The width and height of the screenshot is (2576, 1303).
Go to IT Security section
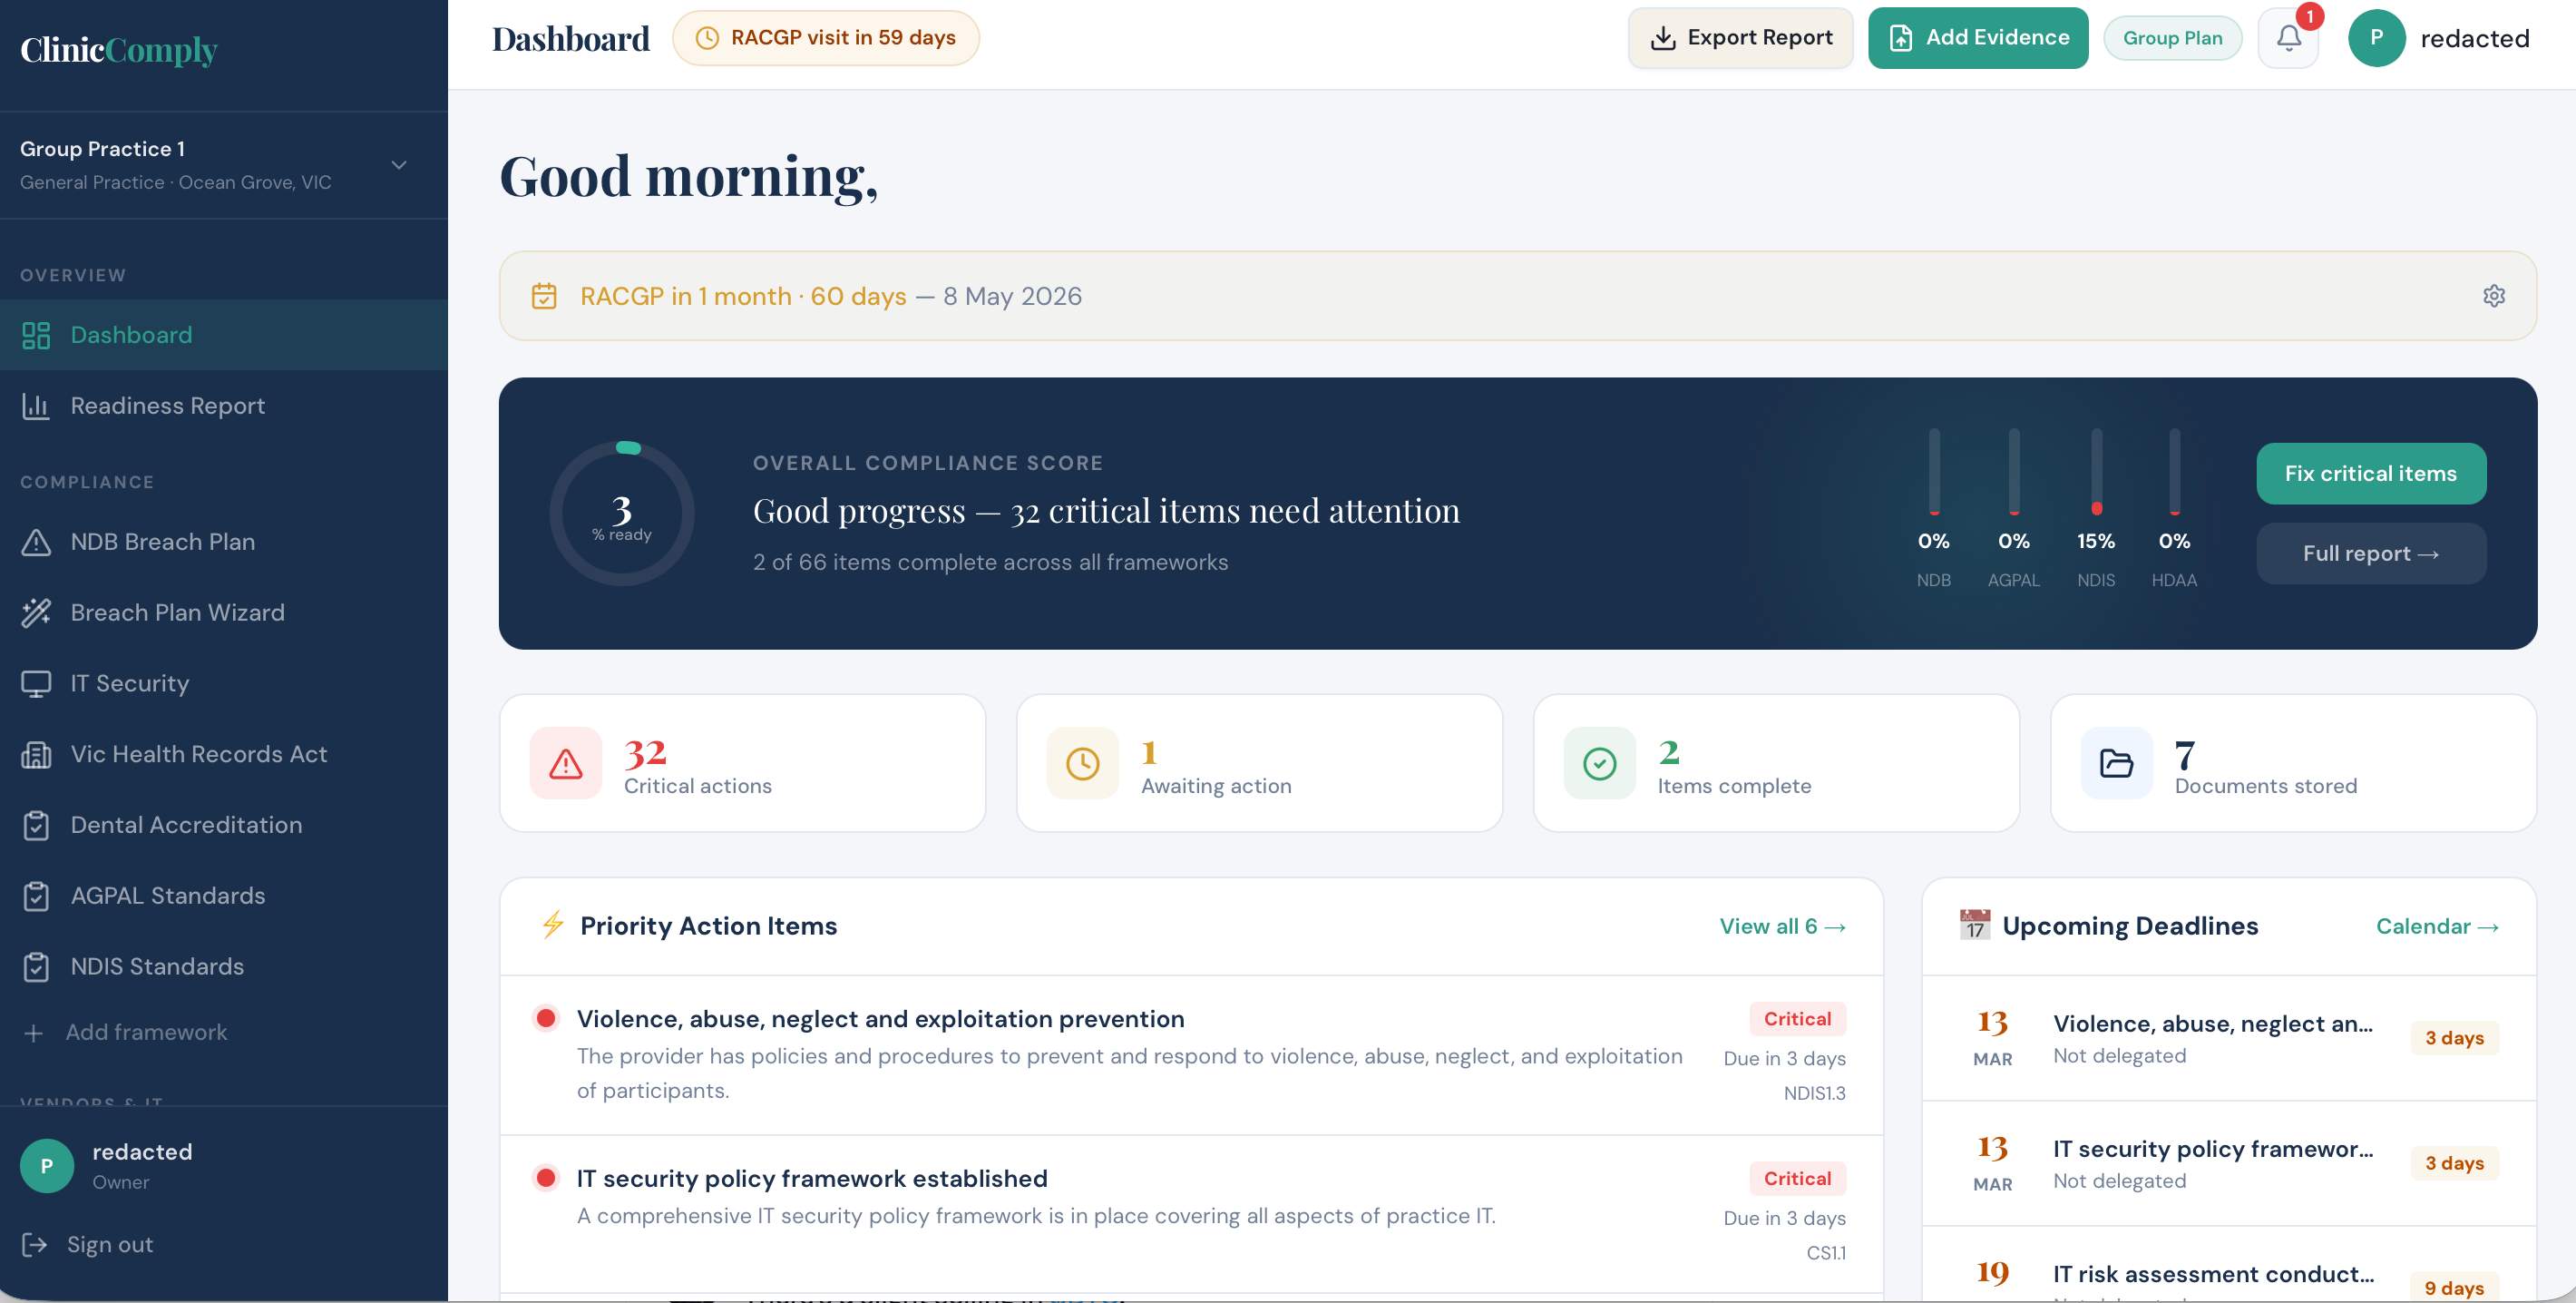(129, 683)
